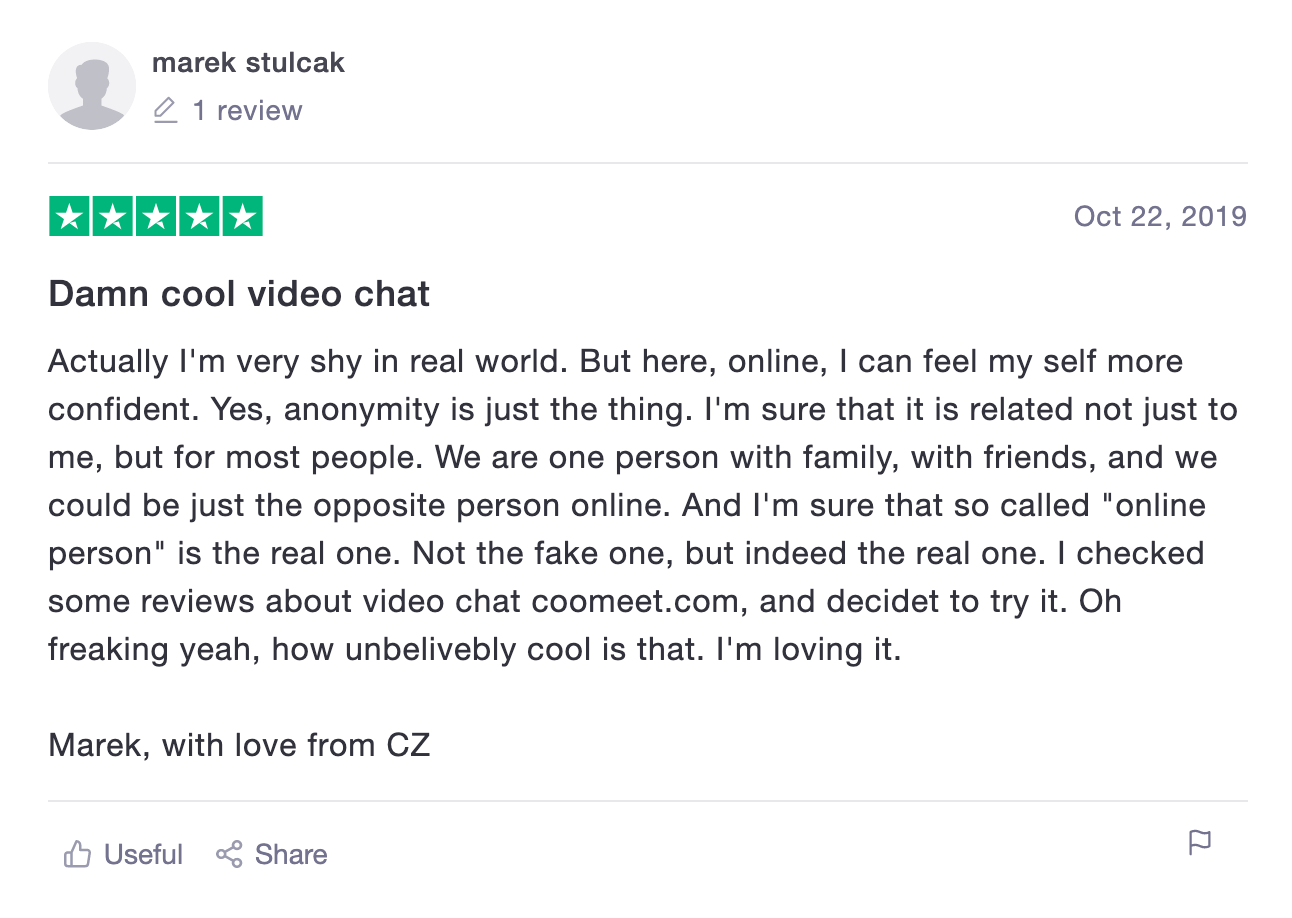Open the "1 review" count text
The height and width of the screenshot is (918, 1292).
pyautogui.click(x=247, y=110)
